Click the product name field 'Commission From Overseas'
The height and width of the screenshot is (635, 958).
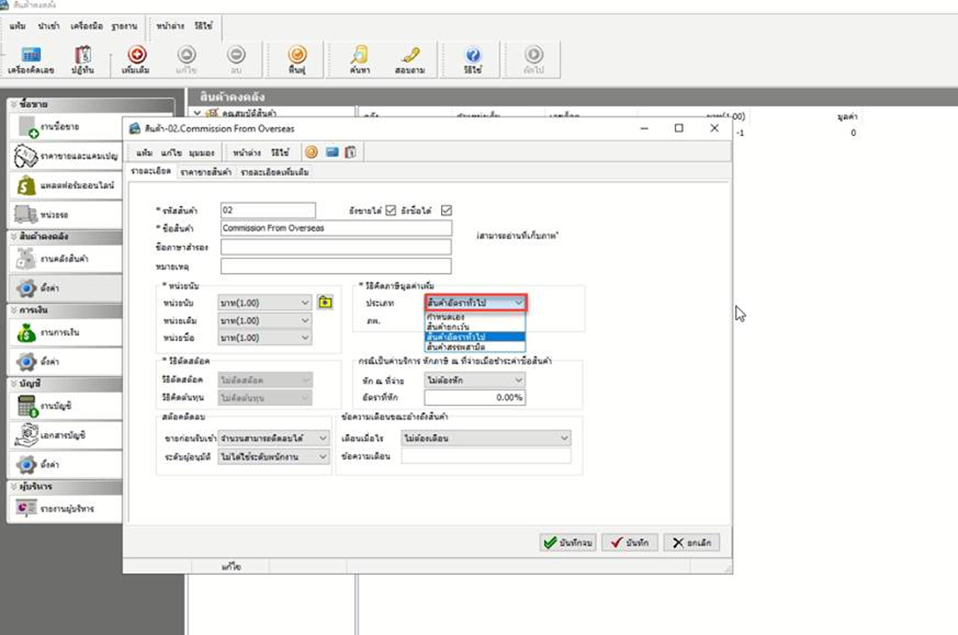[336, 228]
